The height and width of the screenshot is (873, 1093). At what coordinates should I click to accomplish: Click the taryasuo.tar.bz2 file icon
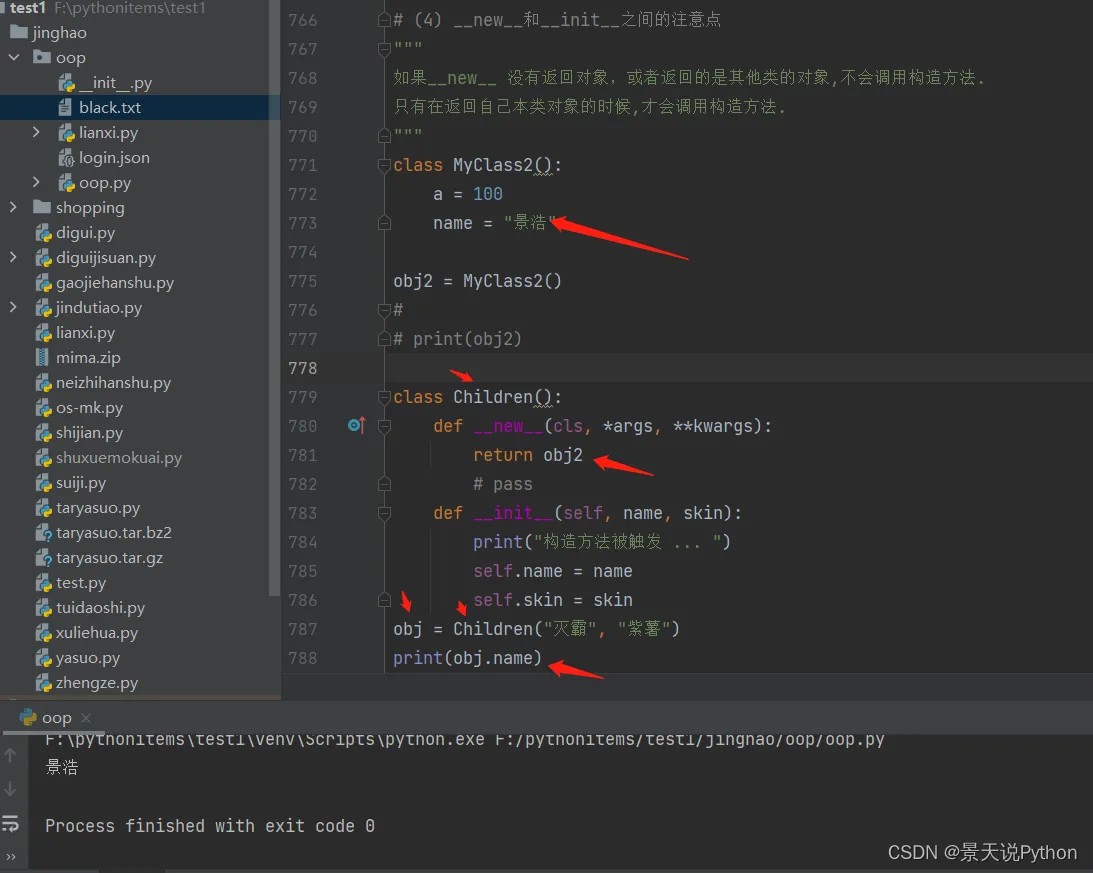pos(42,533)
